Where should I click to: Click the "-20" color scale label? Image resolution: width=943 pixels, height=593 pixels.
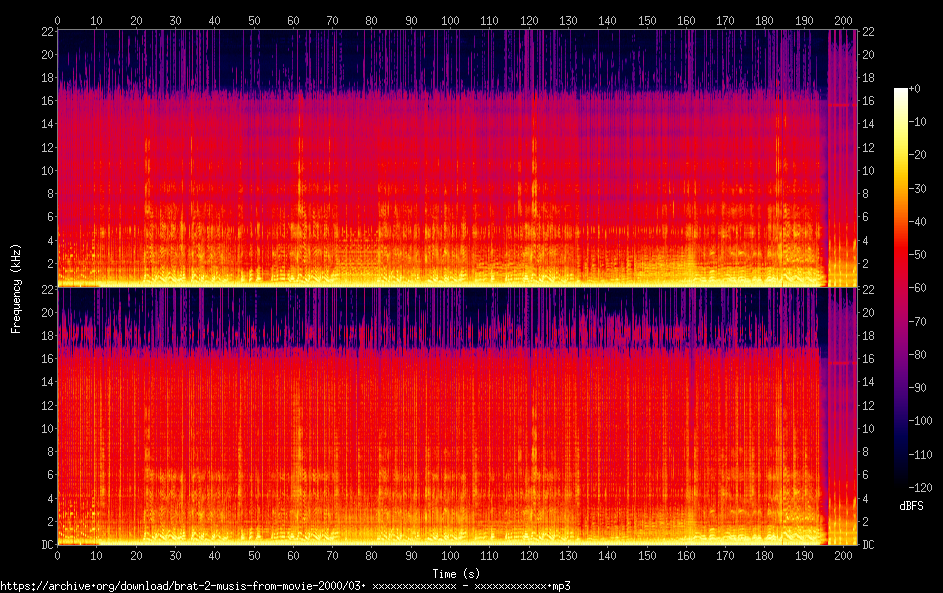(x=918, y=155)
